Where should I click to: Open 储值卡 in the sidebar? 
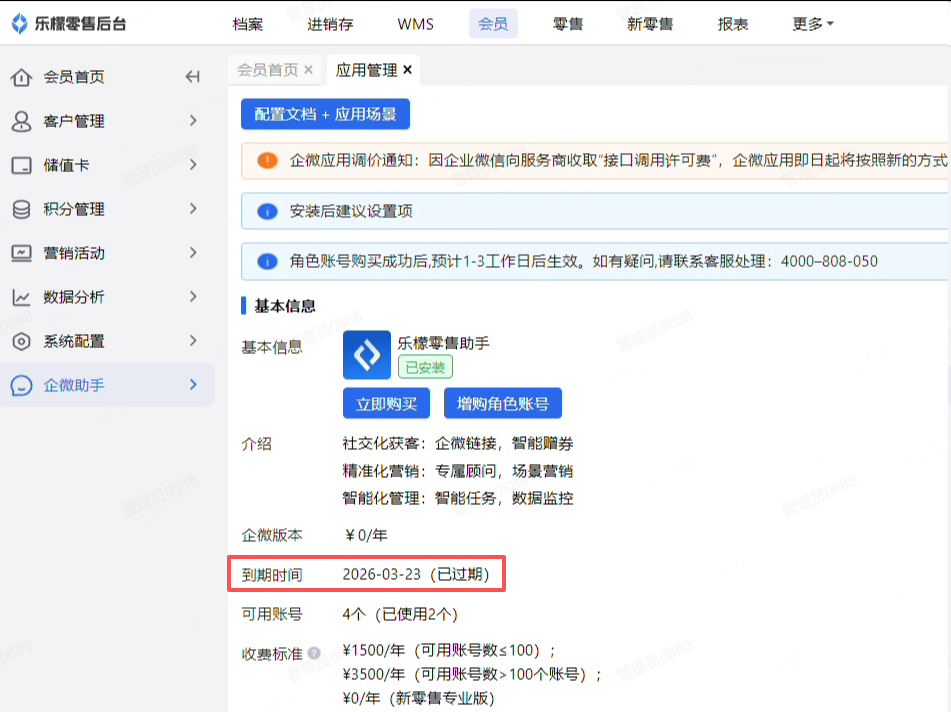tap(66, 165)
